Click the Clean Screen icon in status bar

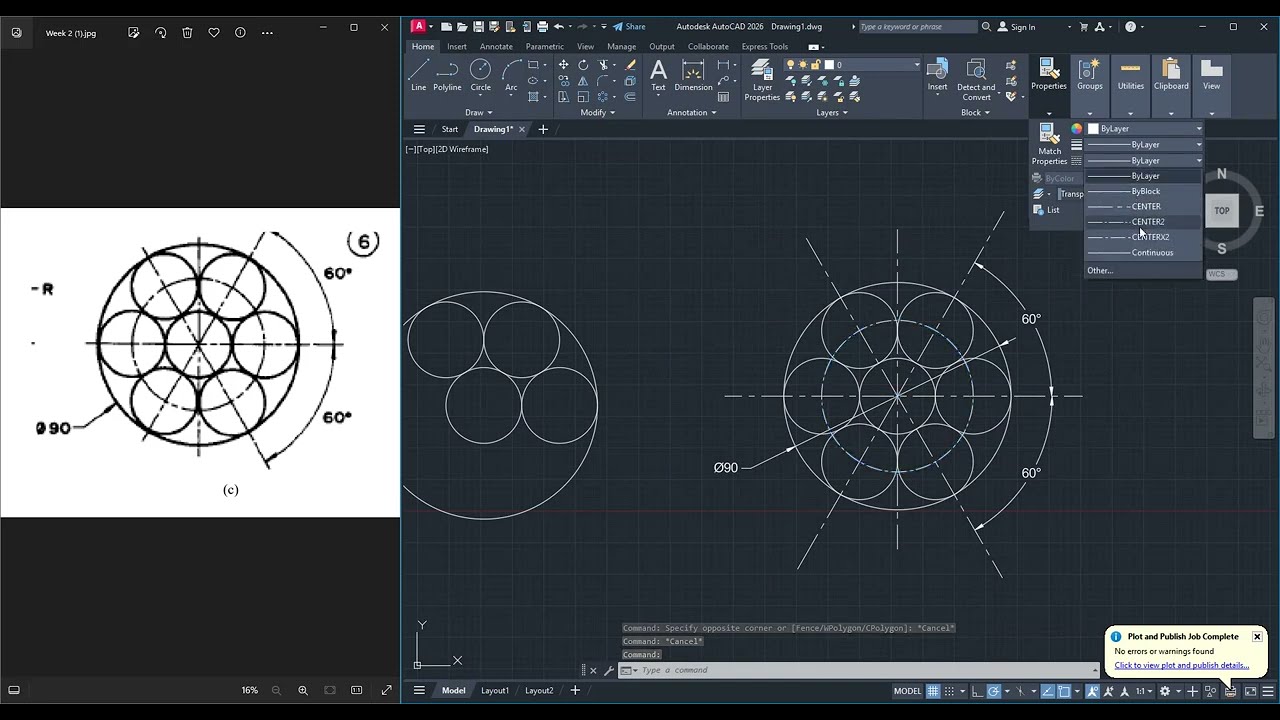1250,691
